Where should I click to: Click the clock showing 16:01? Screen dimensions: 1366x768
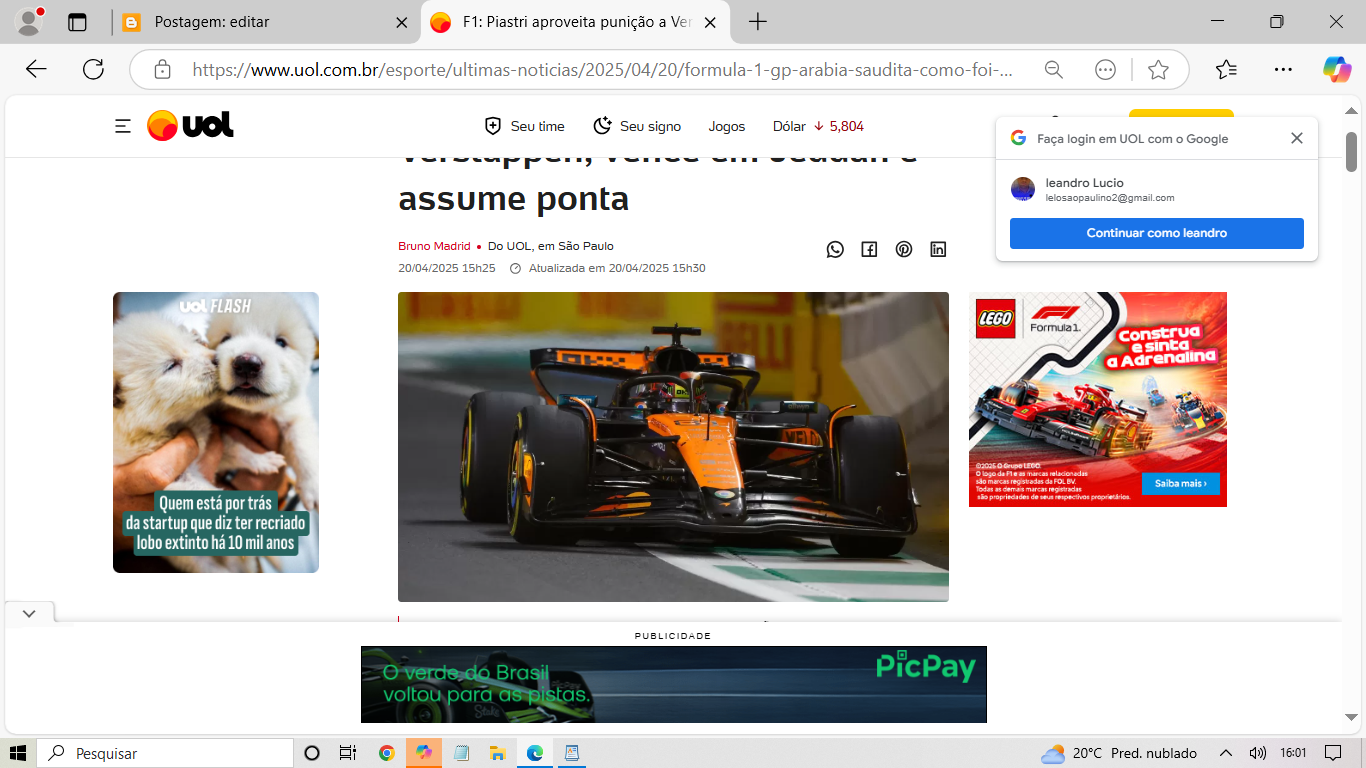click(1293, 753)
